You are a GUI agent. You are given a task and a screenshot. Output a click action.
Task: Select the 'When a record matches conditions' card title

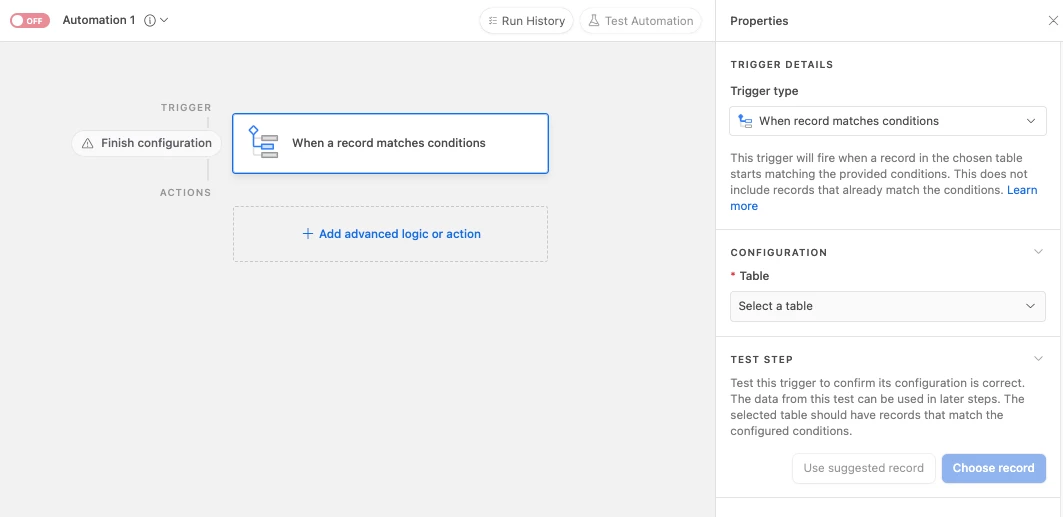[389, 143]
